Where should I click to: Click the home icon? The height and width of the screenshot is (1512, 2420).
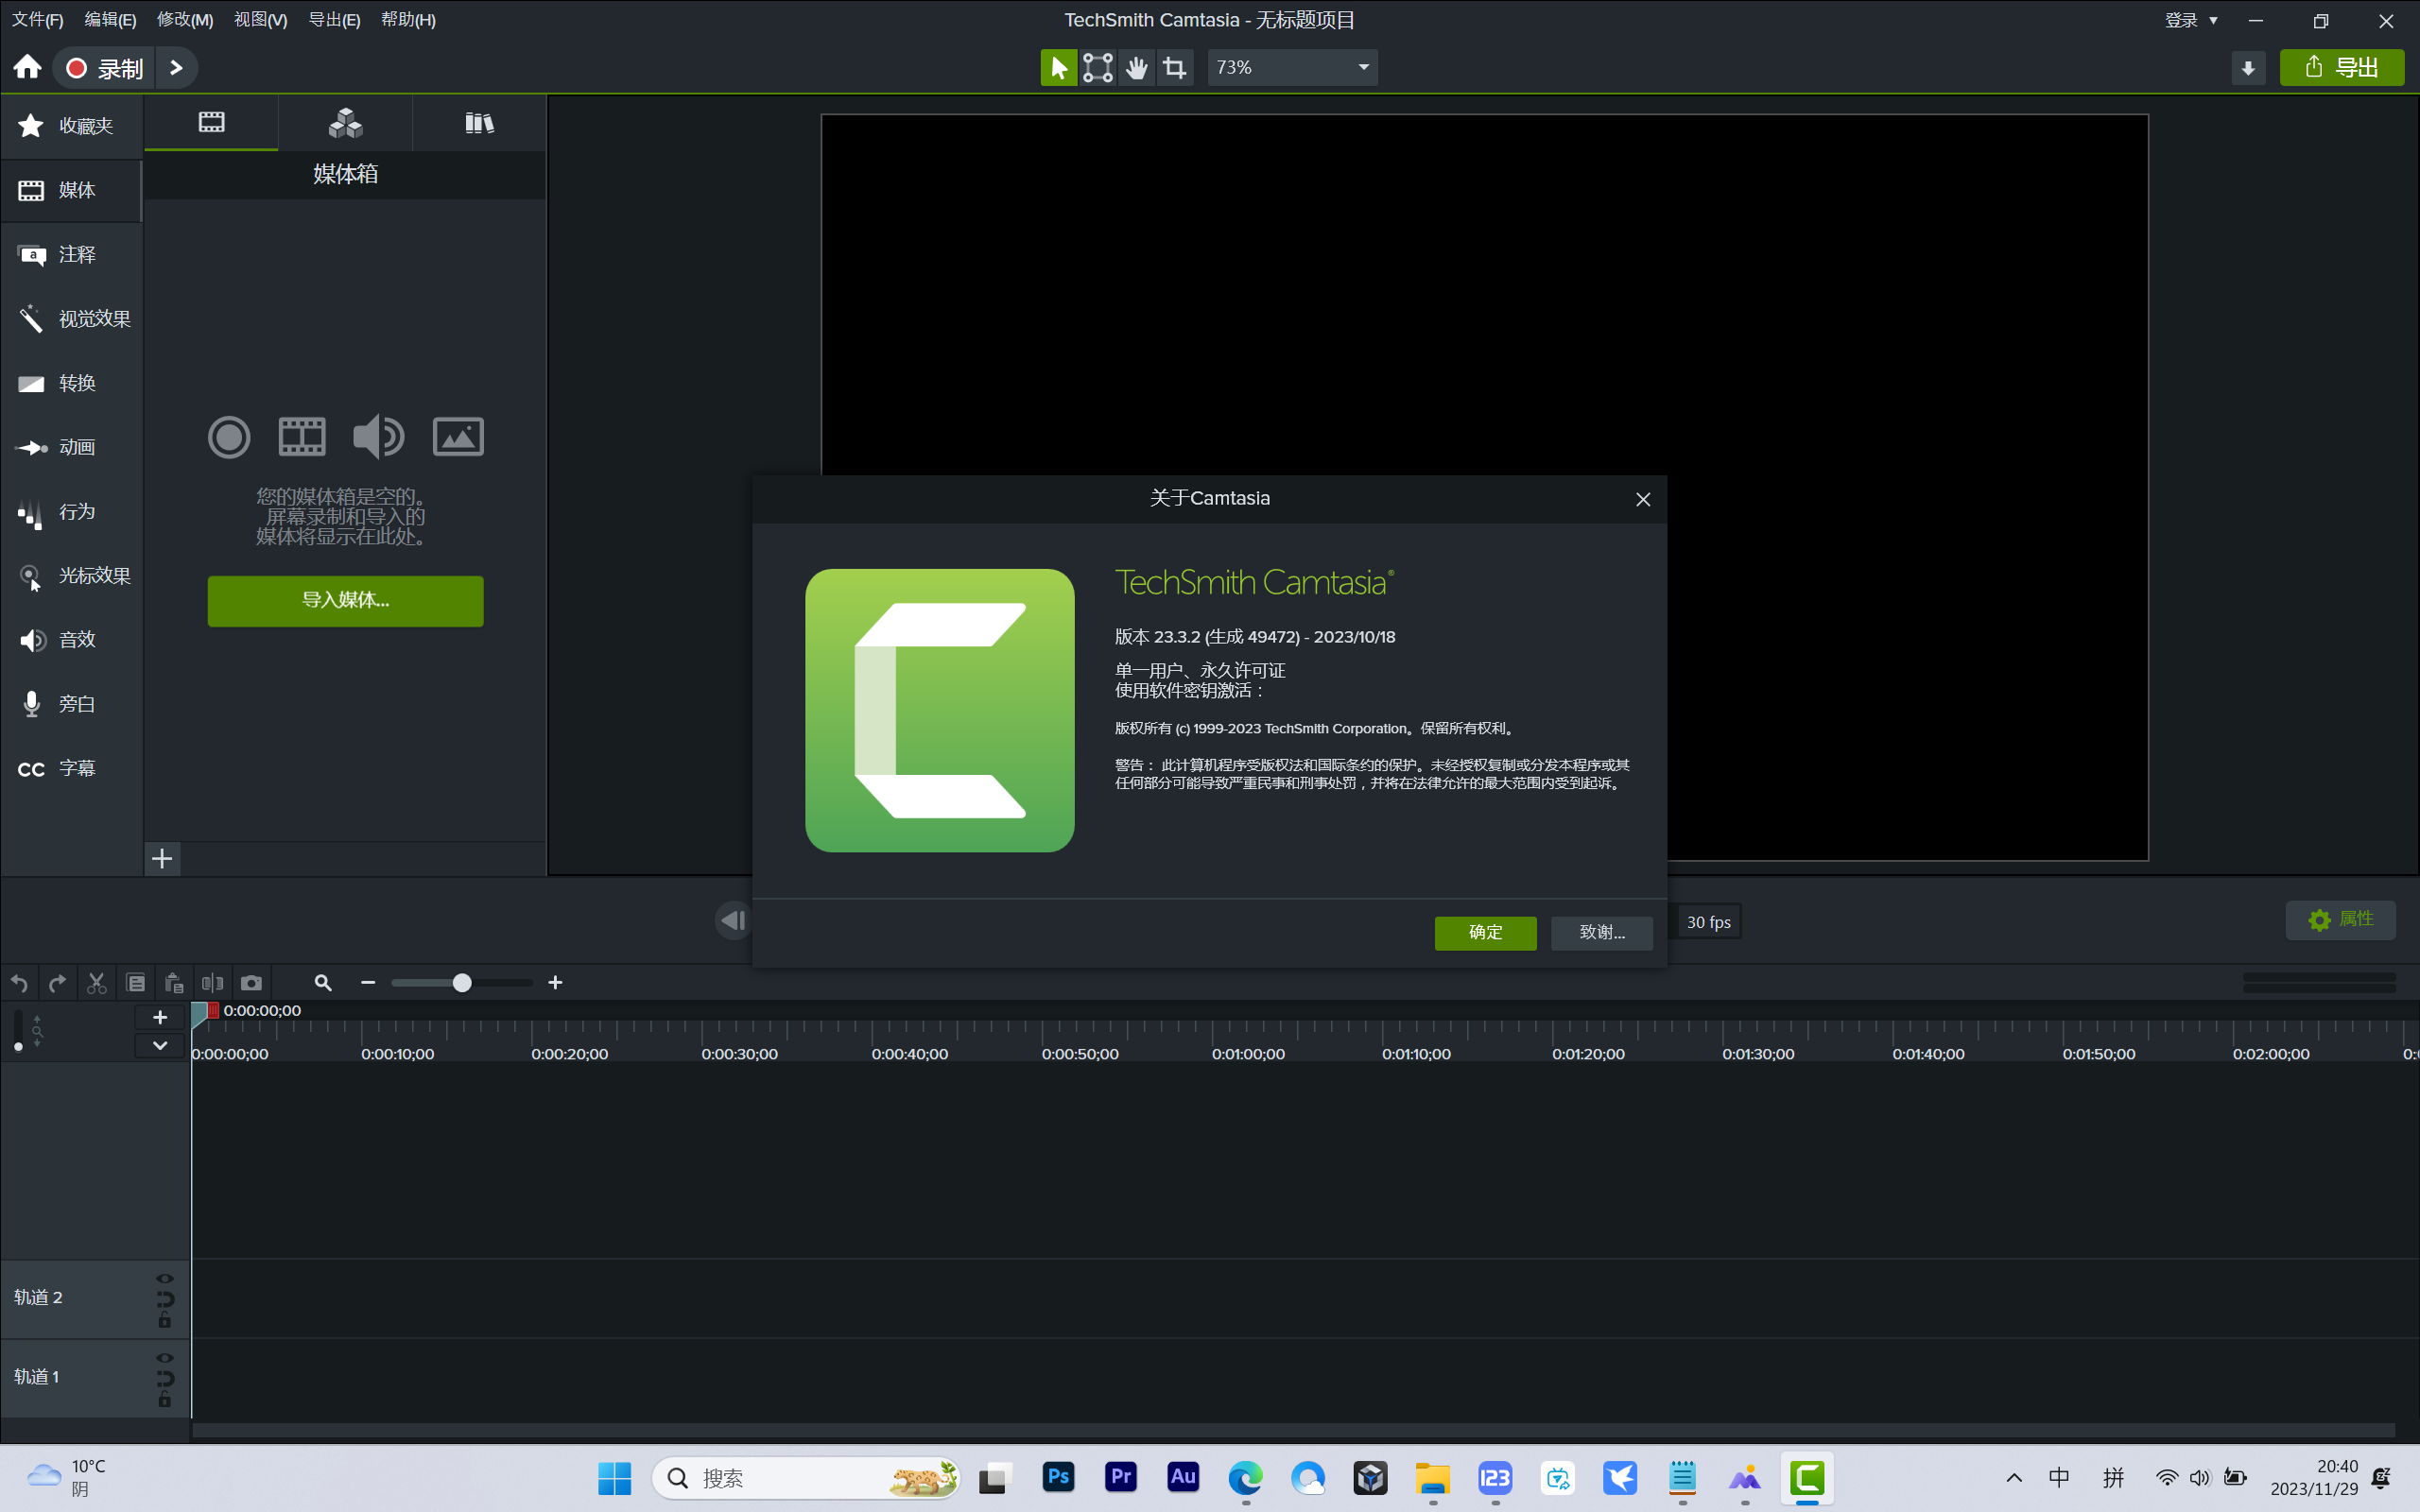click(27, 68)
